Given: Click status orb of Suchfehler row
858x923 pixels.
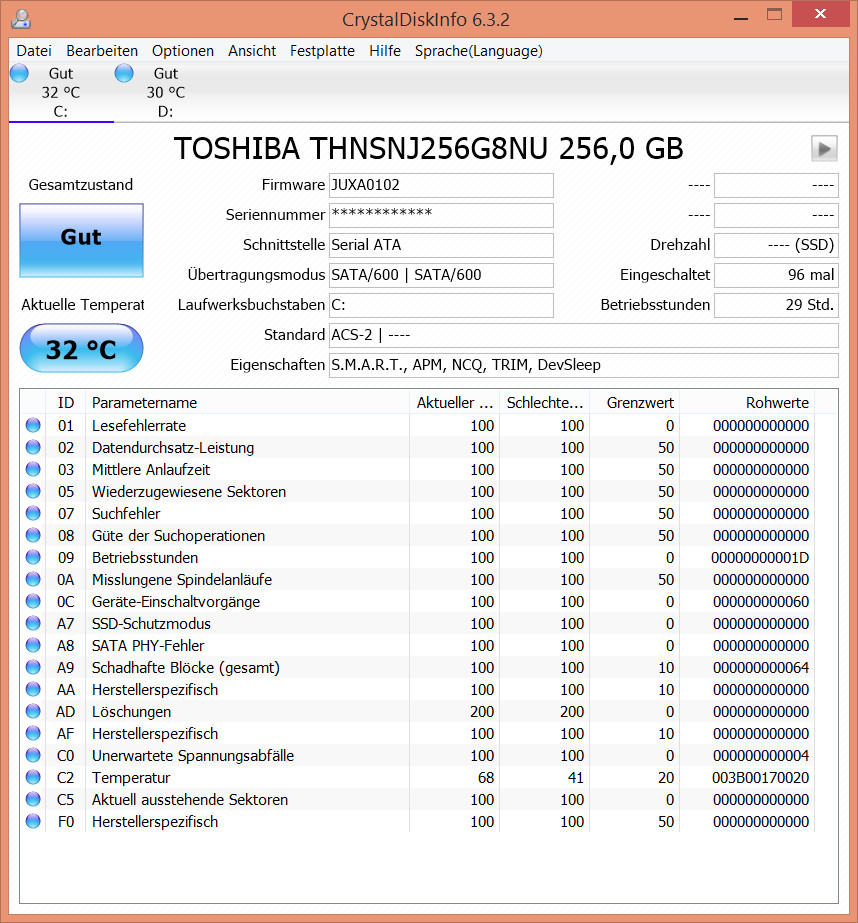Looking at the screenshot, I should pos(33,513).
